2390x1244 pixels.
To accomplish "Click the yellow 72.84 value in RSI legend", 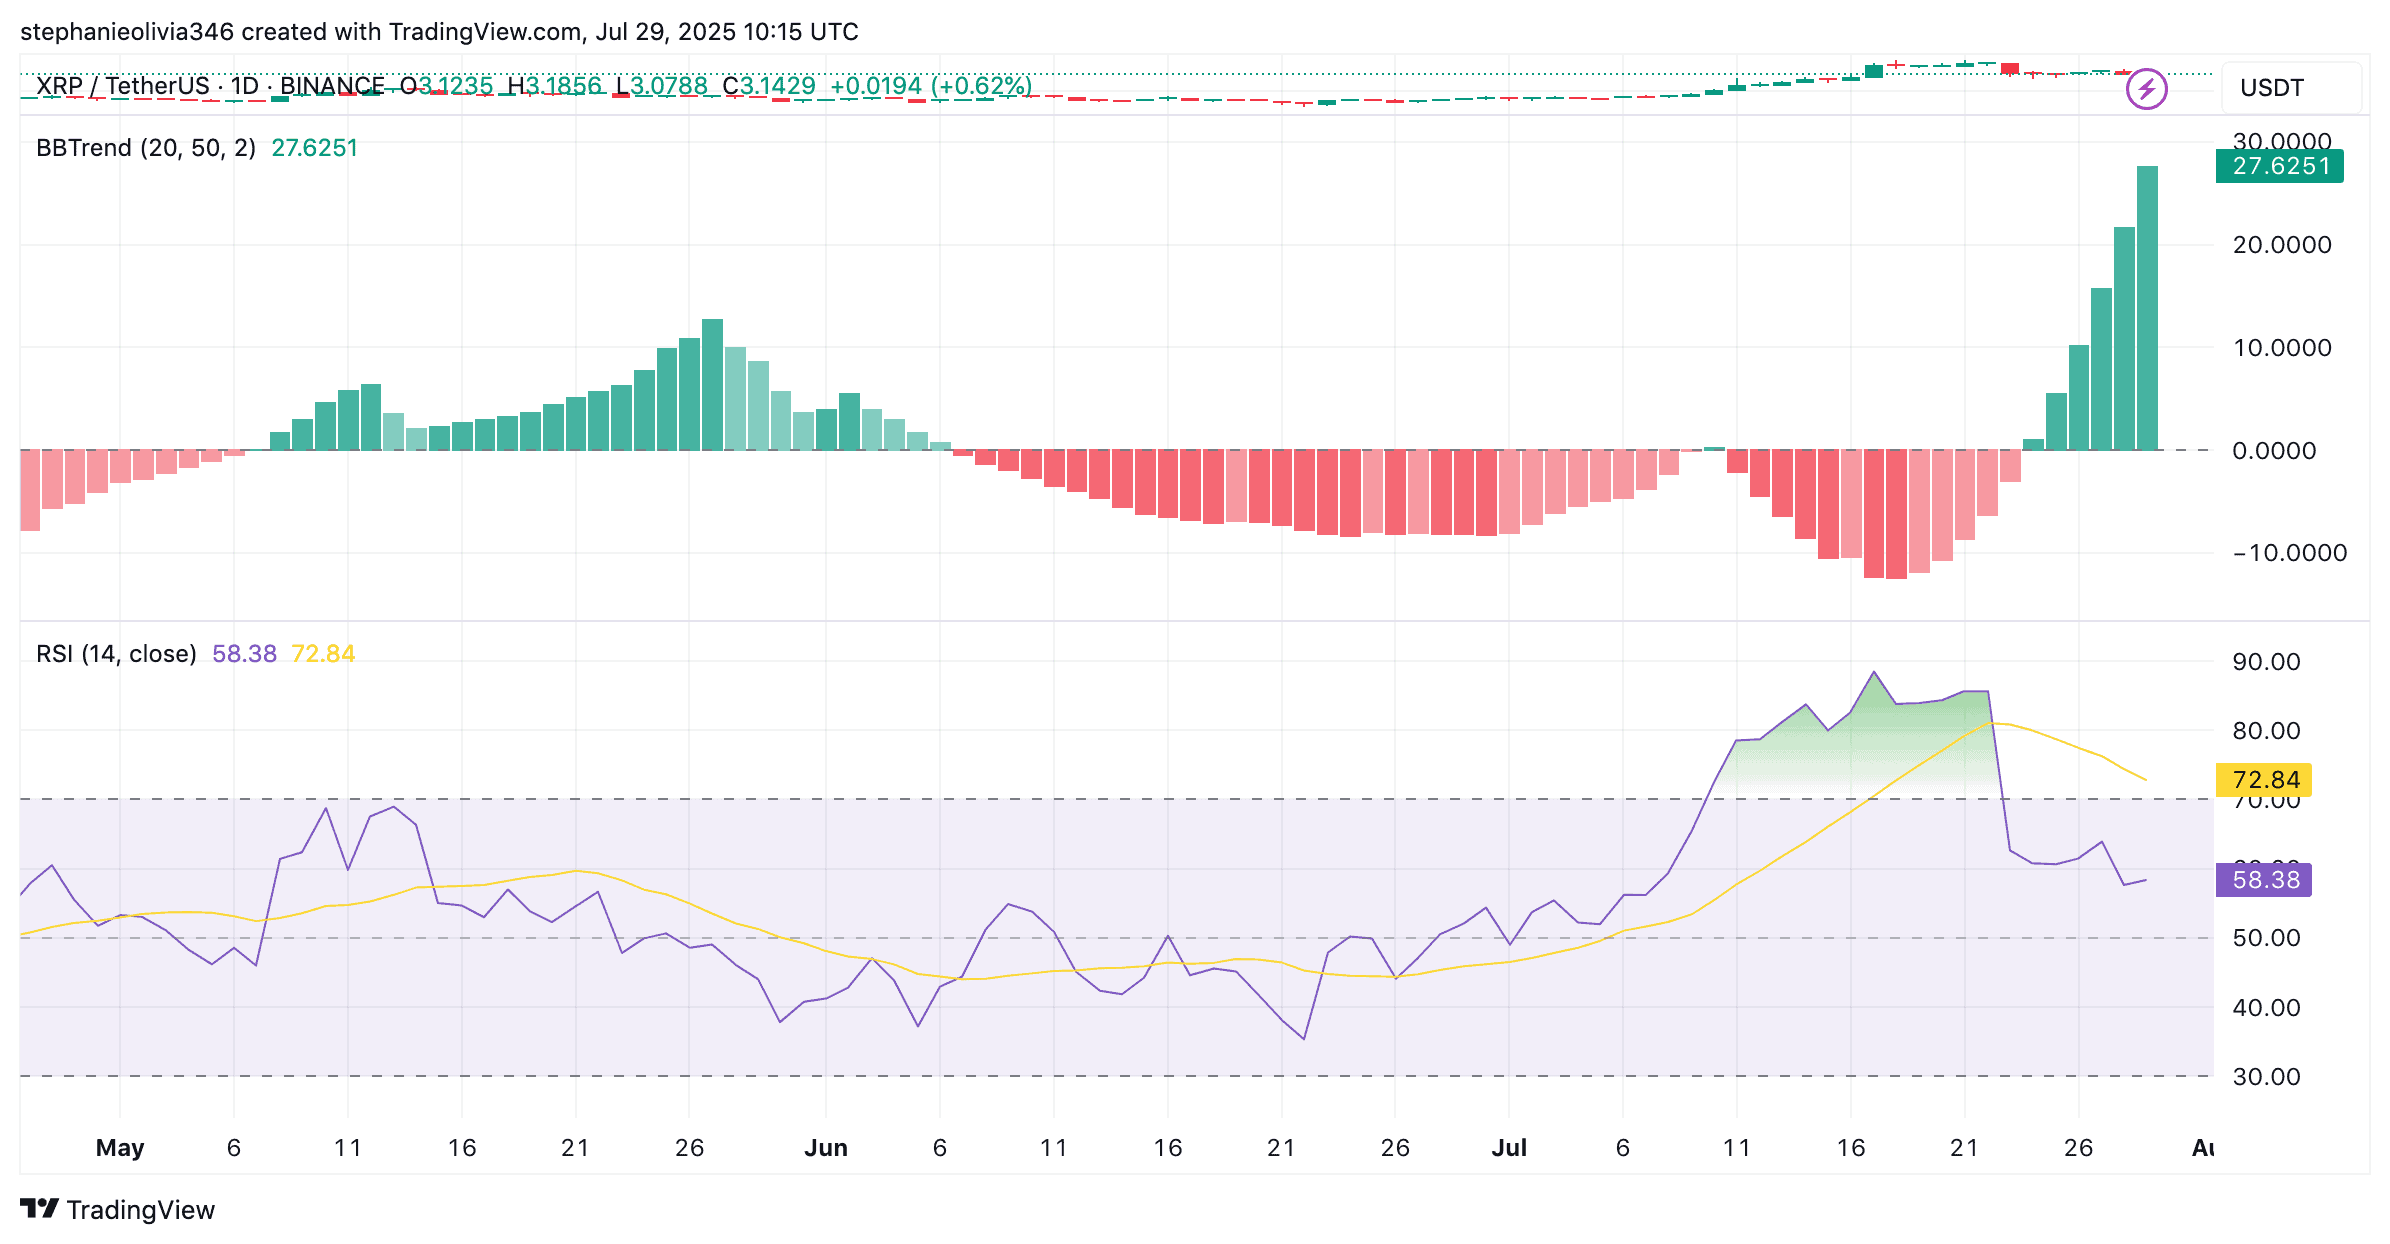I will click(x=323, y=654).
